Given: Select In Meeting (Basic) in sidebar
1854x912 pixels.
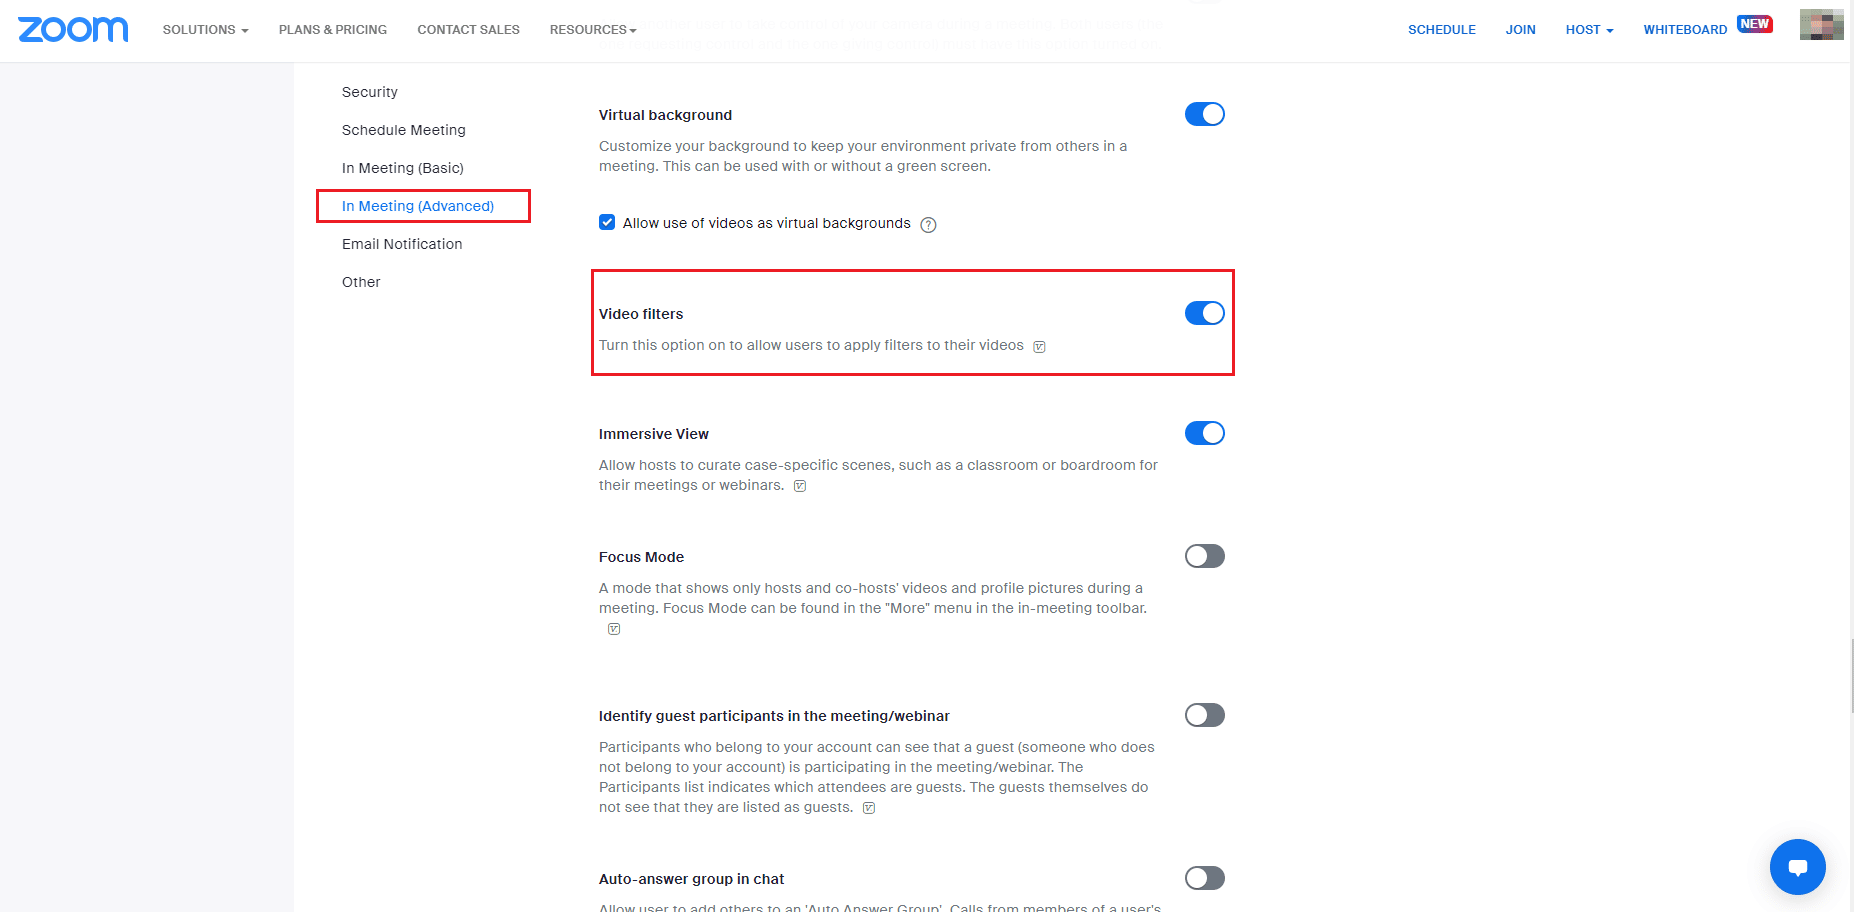Looking at the screenshot, I should point(403,168).
